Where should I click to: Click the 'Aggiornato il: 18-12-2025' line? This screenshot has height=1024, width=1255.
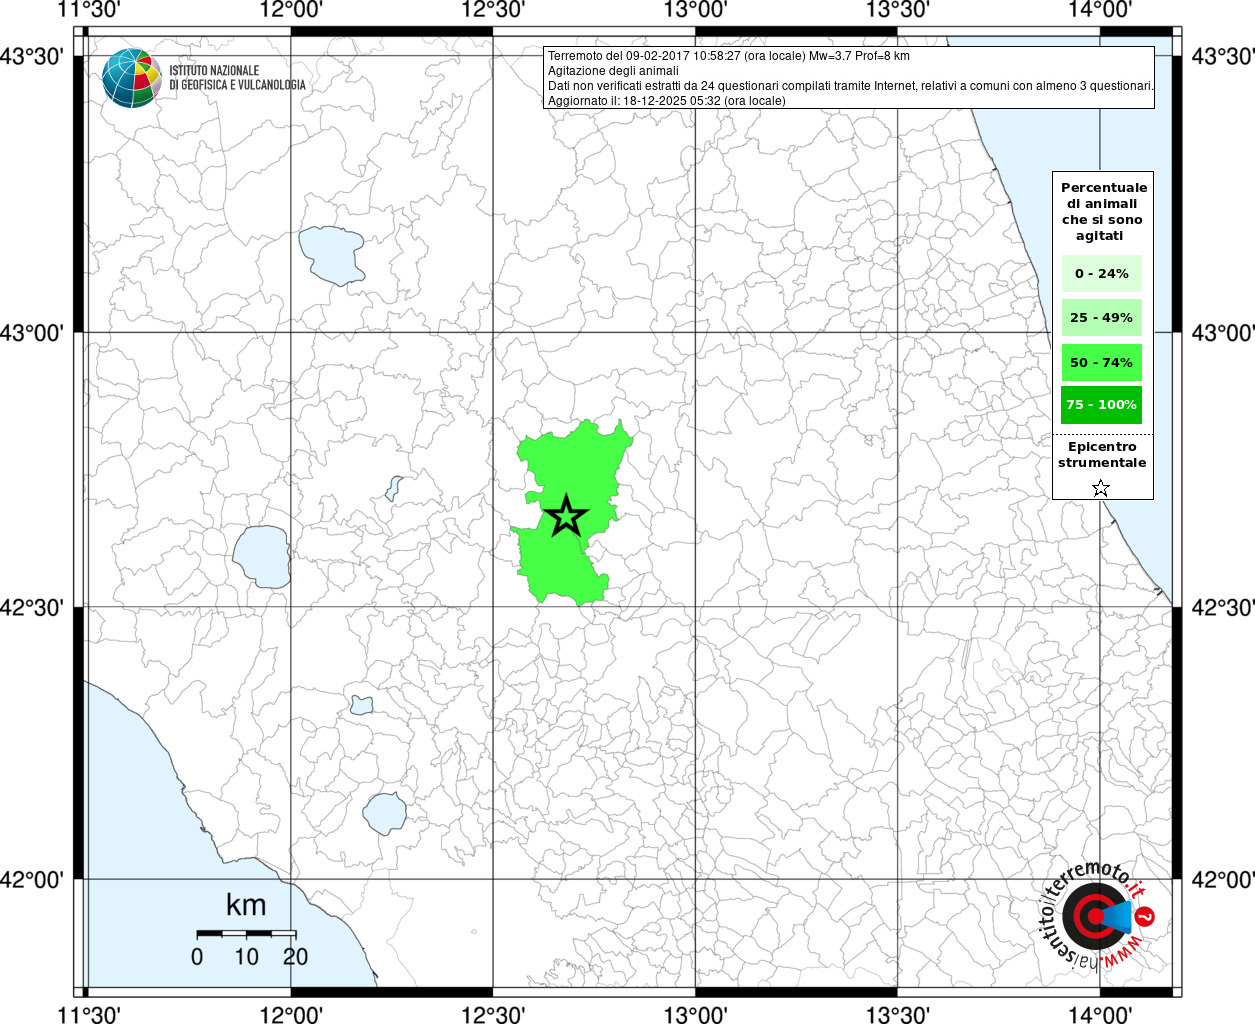point(666,101)
